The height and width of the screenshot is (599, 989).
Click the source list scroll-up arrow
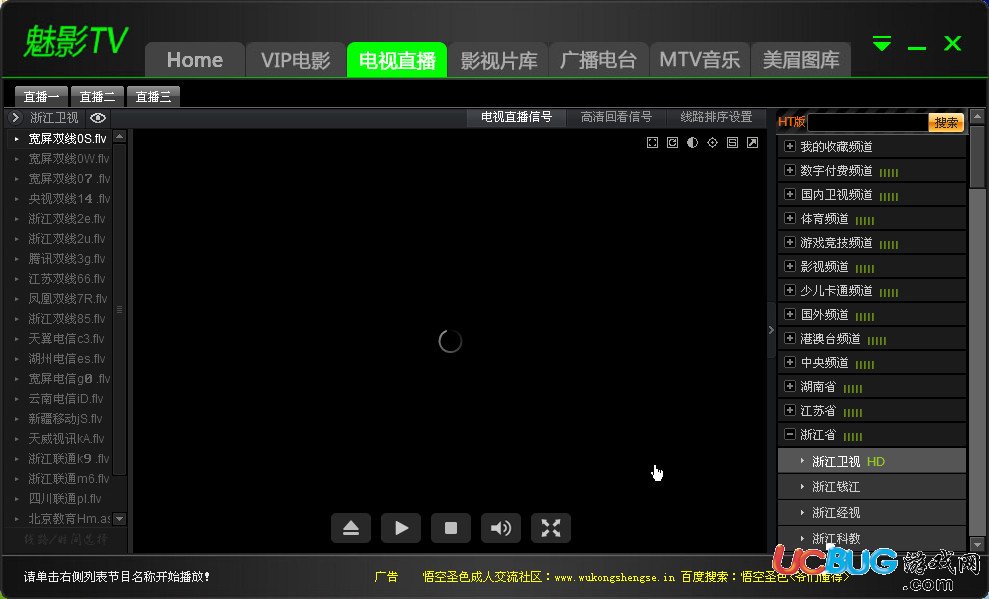pyautogui.click(x=119, y=136)
